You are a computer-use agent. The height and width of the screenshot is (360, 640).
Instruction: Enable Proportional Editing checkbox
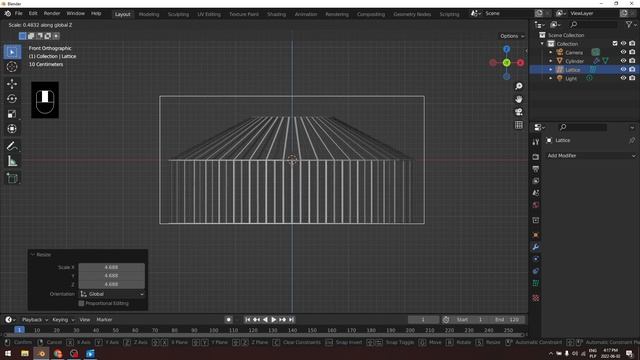[x=81, y=303]
